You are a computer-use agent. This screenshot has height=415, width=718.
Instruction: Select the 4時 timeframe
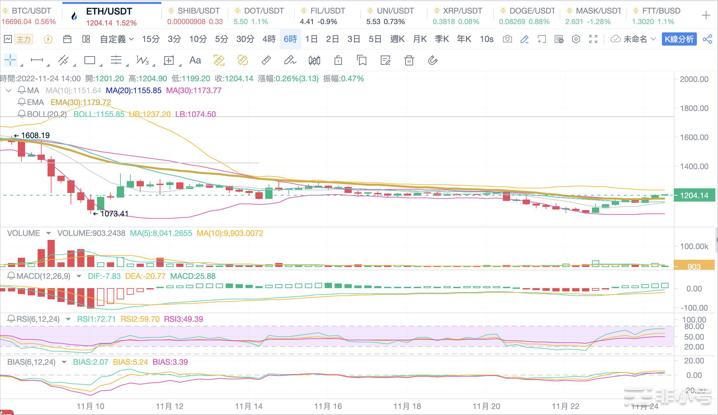click(x=269, y=39)
